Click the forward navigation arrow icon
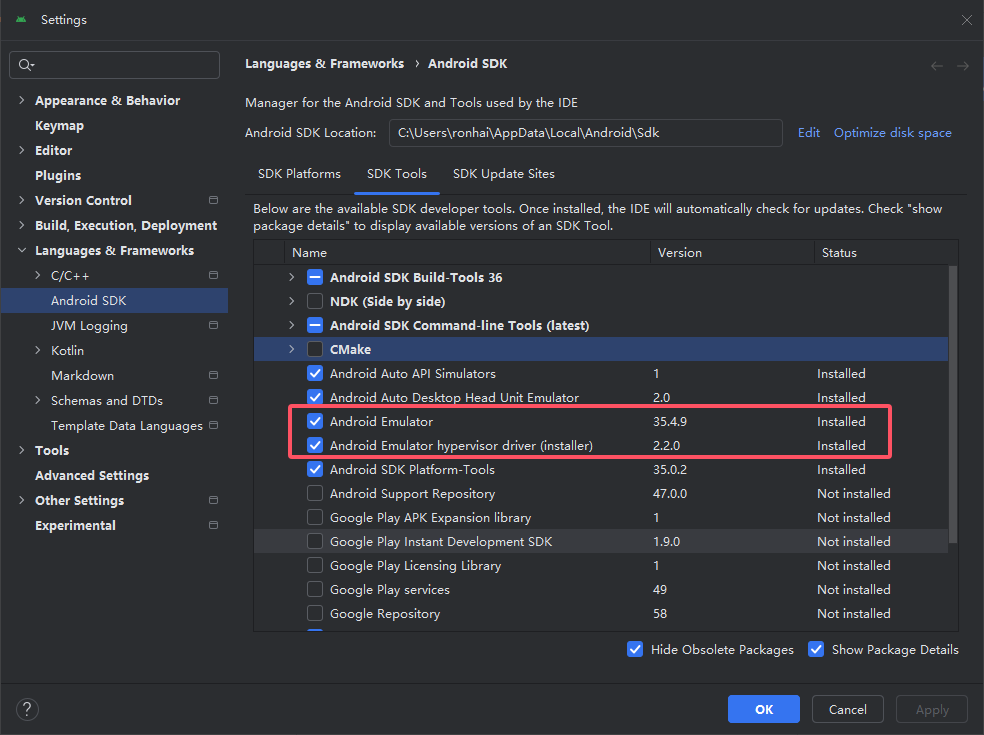The height and width of the screenshot is (735, 984). [963, 66]
